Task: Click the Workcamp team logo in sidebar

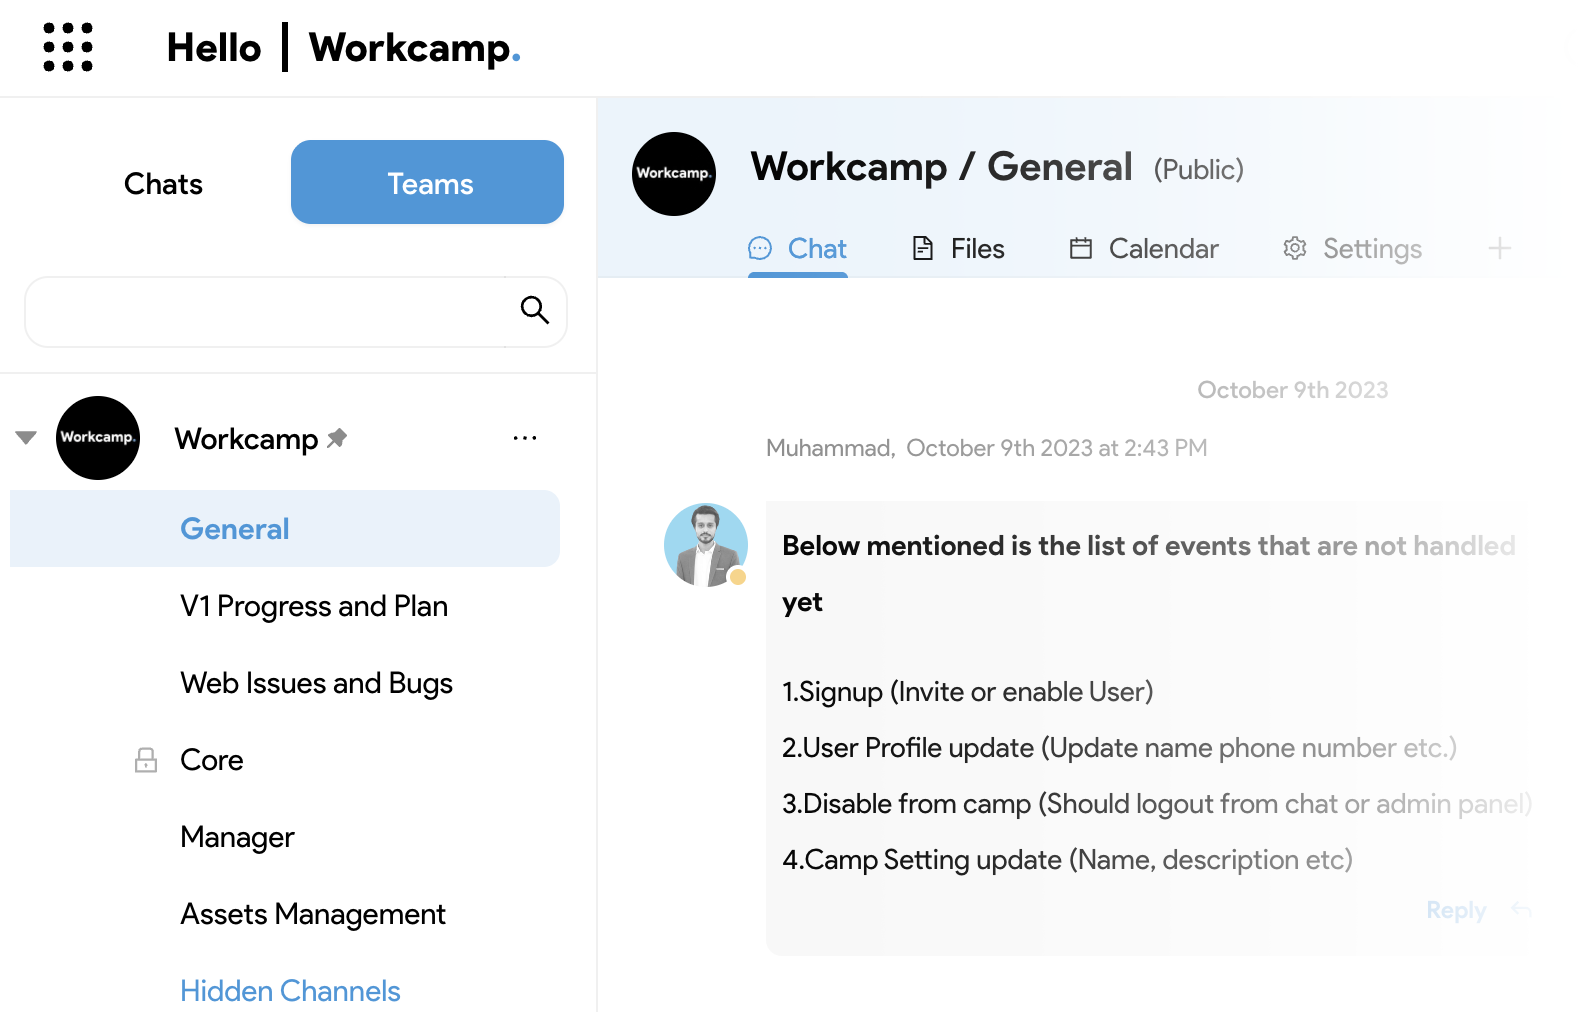Action: pos(98,438)
